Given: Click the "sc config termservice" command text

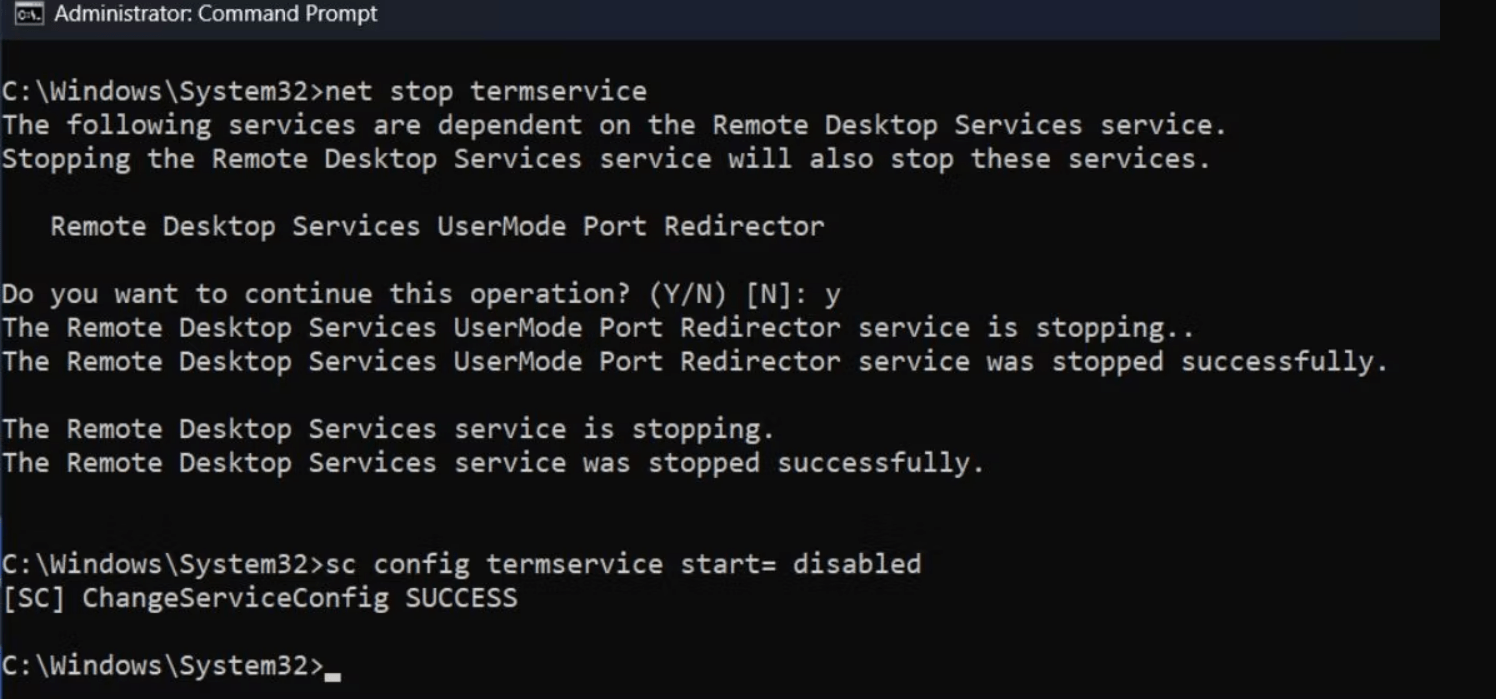Looking at the screenshot, I should (x=487, y=565).
